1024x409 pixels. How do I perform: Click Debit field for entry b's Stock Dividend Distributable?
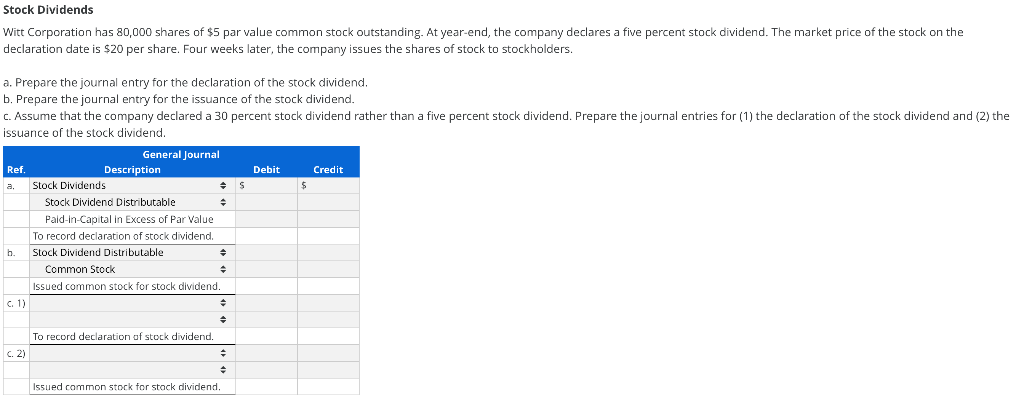pos(266,253)
